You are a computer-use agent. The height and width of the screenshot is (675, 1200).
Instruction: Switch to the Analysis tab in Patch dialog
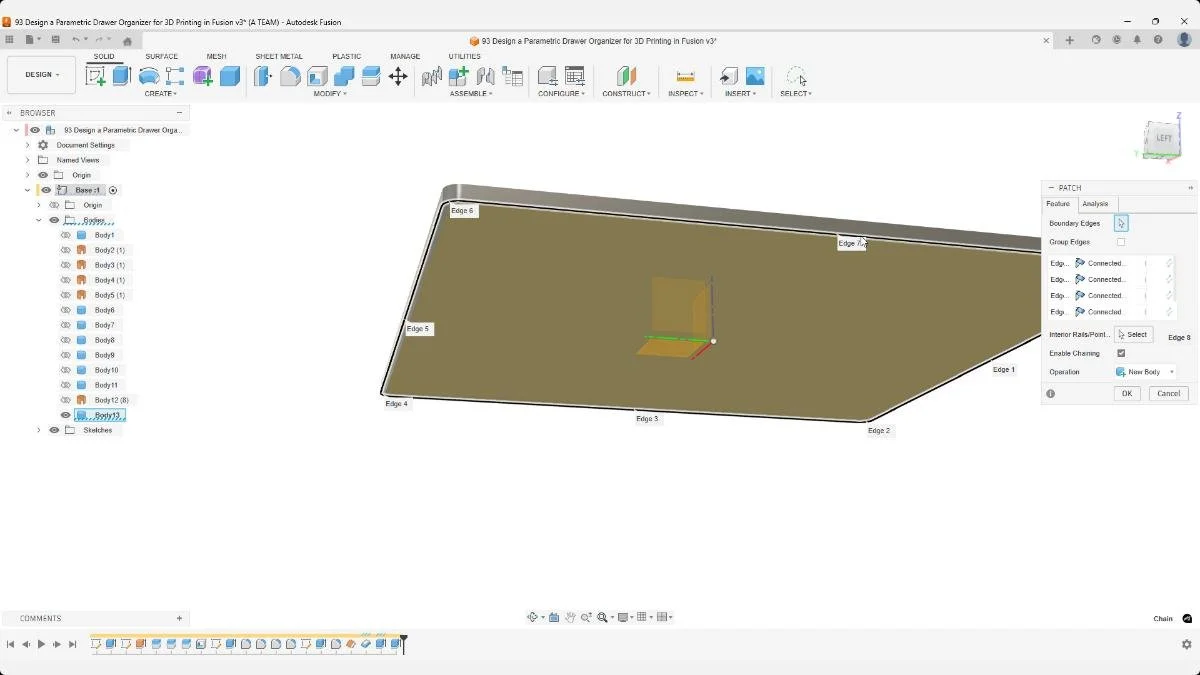pos(1095,203)
